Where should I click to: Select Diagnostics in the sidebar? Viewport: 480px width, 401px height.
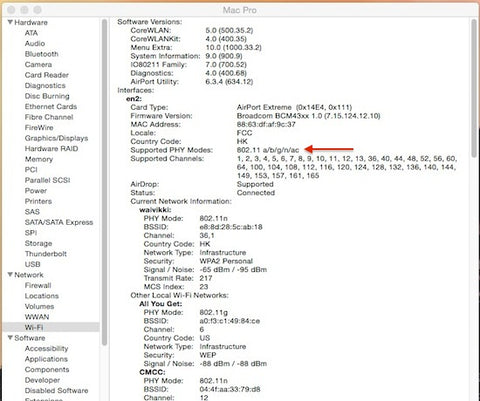[x=45, y=86]
